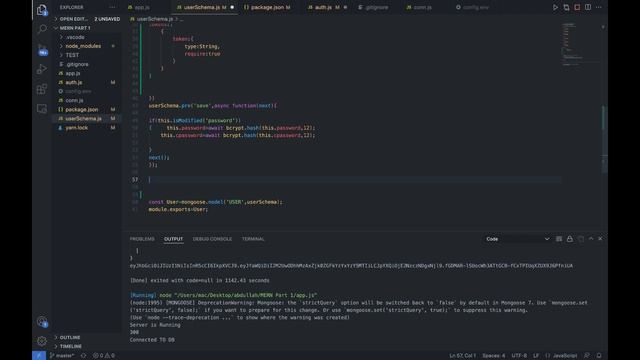Click the editor minimap preview
Viewport: 640px width, 360px height.
[x=580, y=45]
